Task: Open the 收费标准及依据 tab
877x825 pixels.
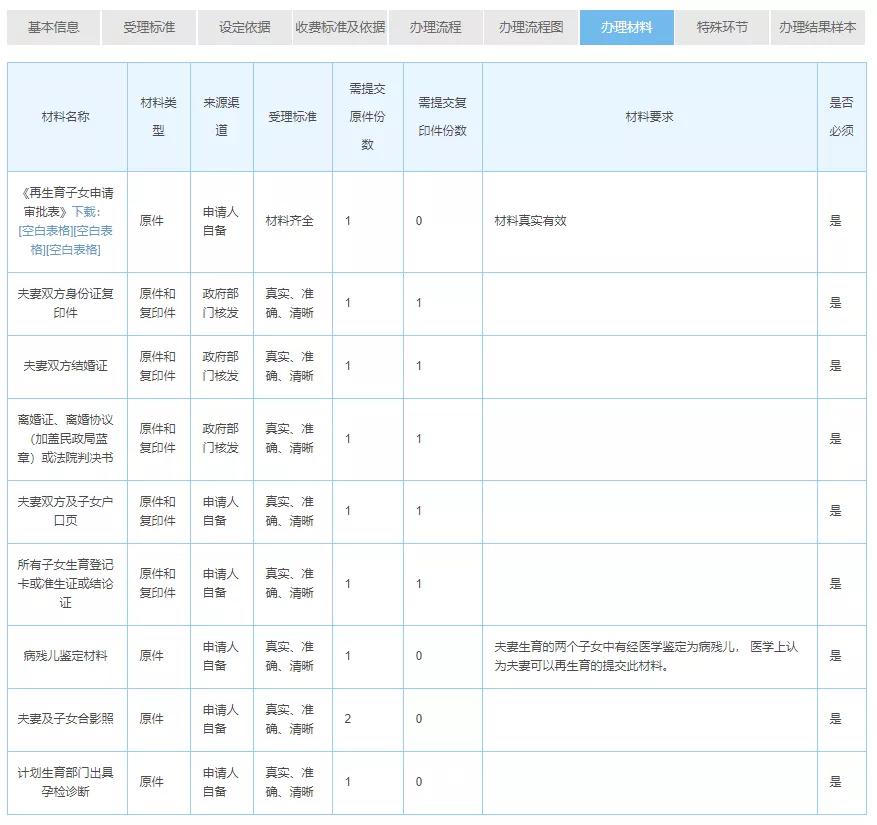Action: (340, 27)
